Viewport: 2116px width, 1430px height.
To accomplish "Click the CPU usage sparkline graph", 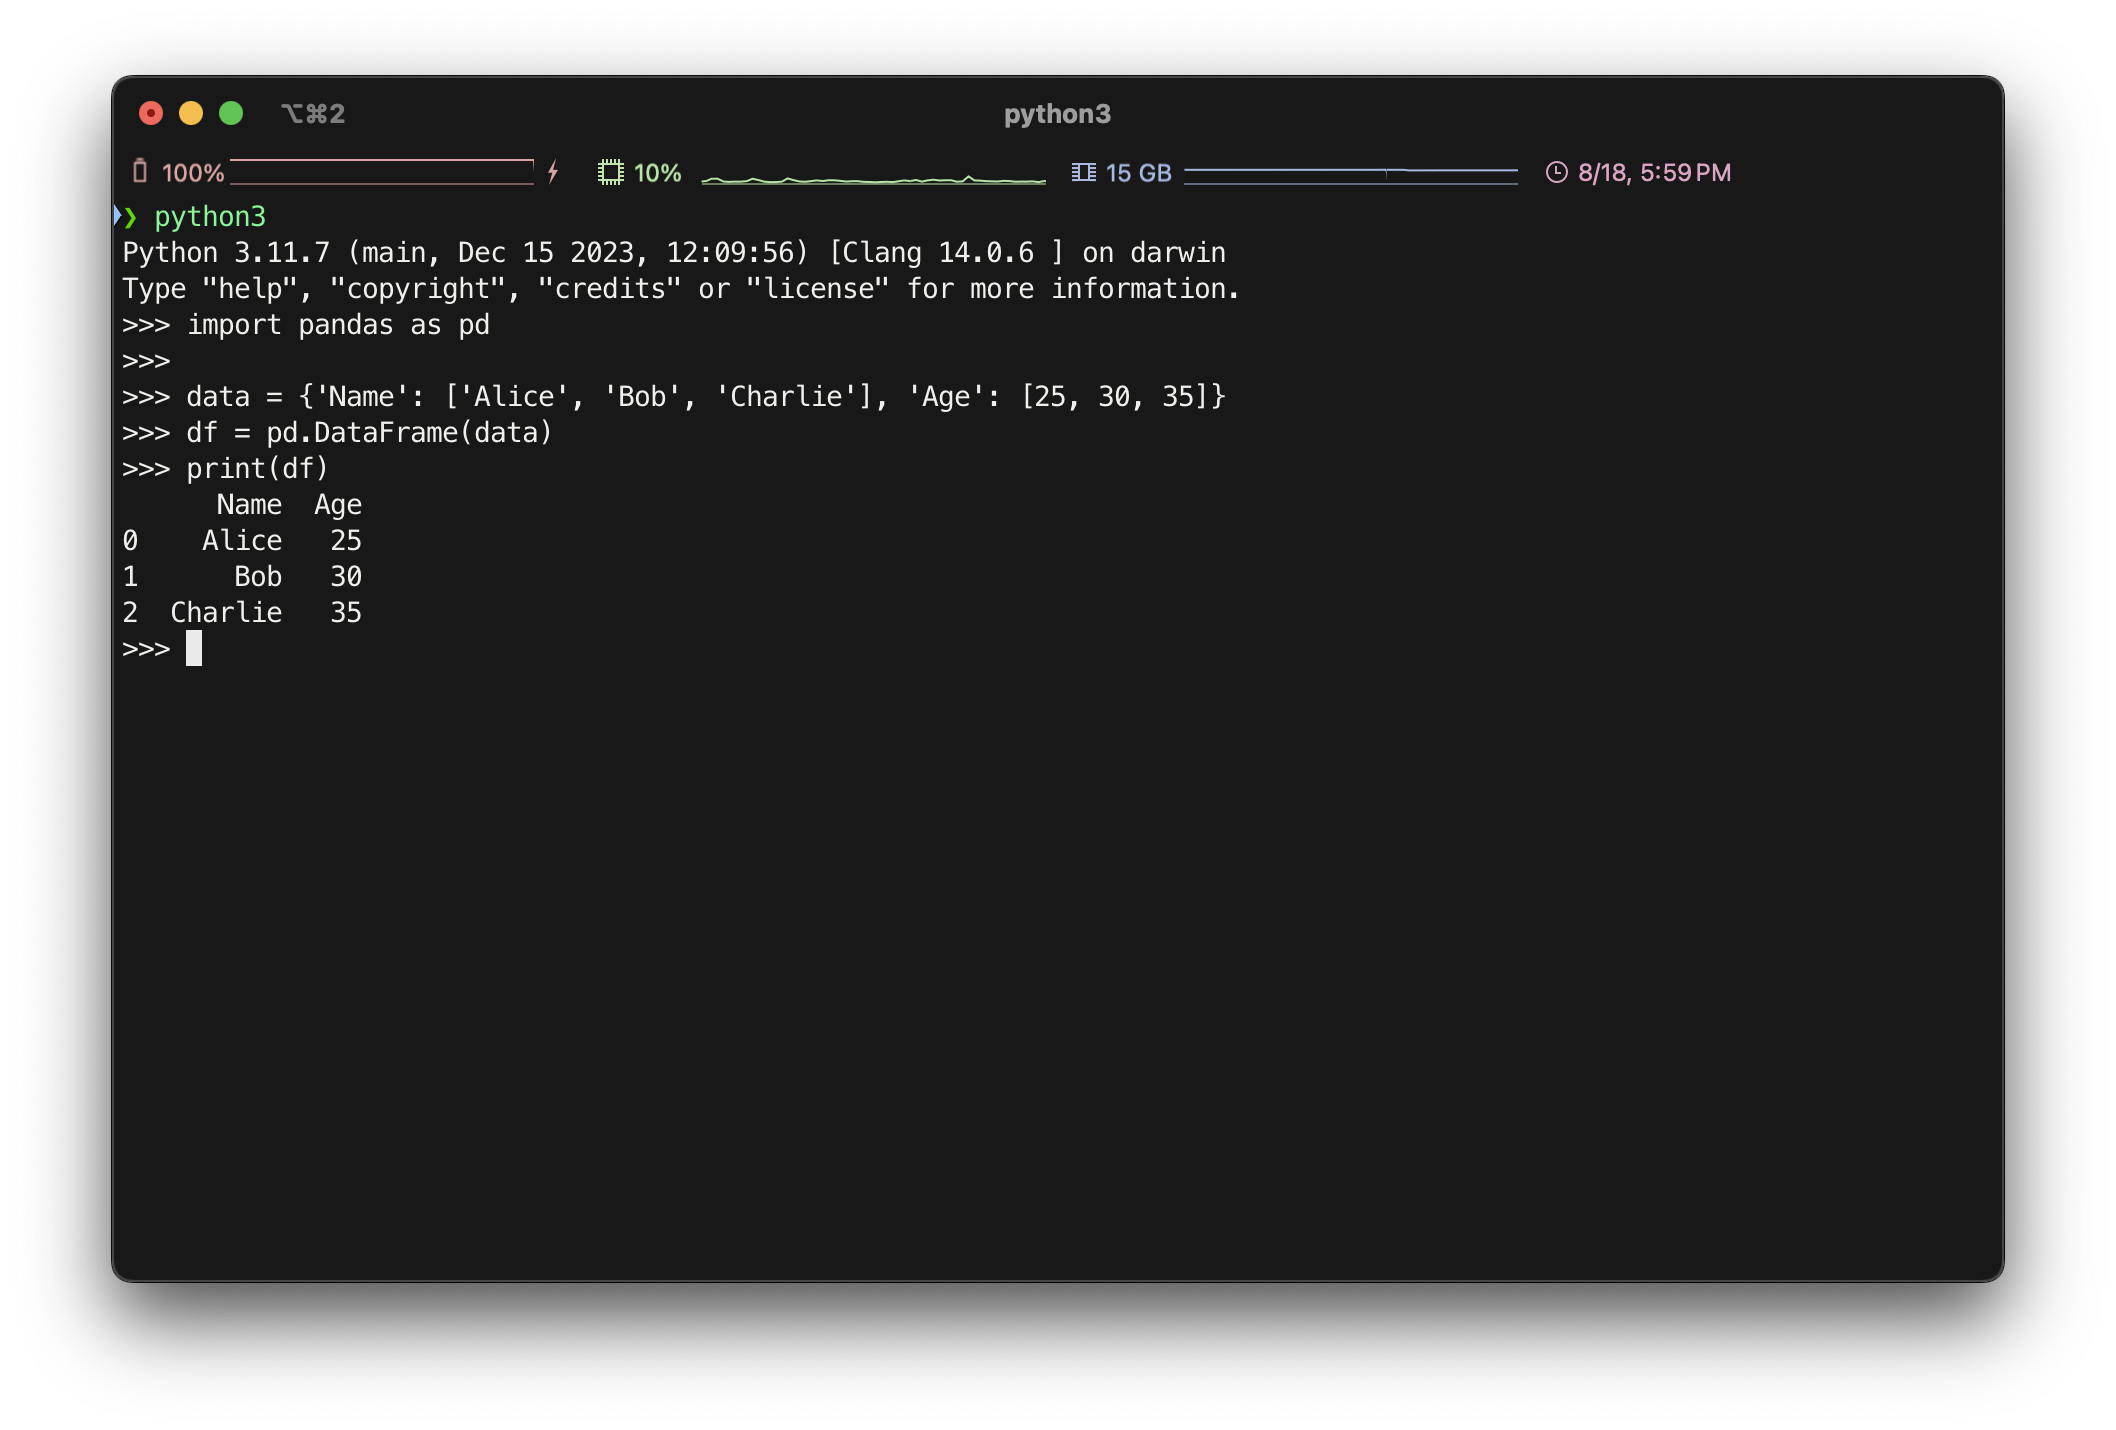I will click(873, 177).
